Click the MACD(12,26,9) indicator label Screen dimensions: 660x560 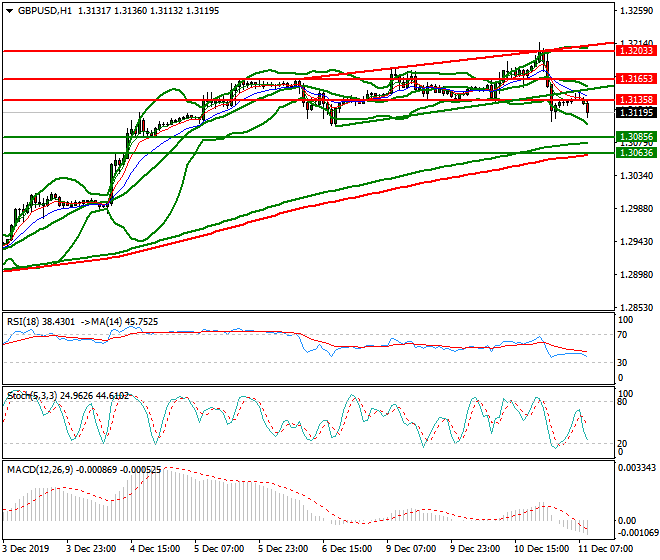coord(40,469)
